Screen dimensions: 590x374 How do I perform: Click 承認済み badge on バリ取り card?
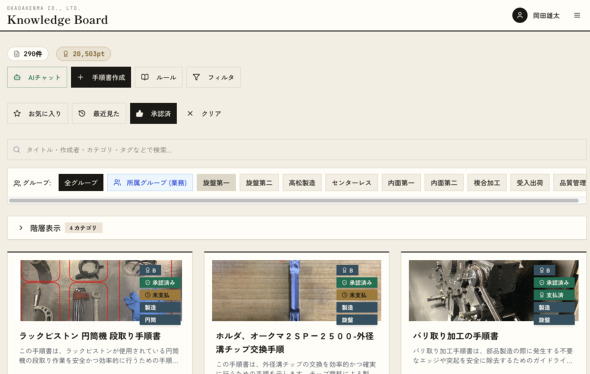tap(554, 283)
